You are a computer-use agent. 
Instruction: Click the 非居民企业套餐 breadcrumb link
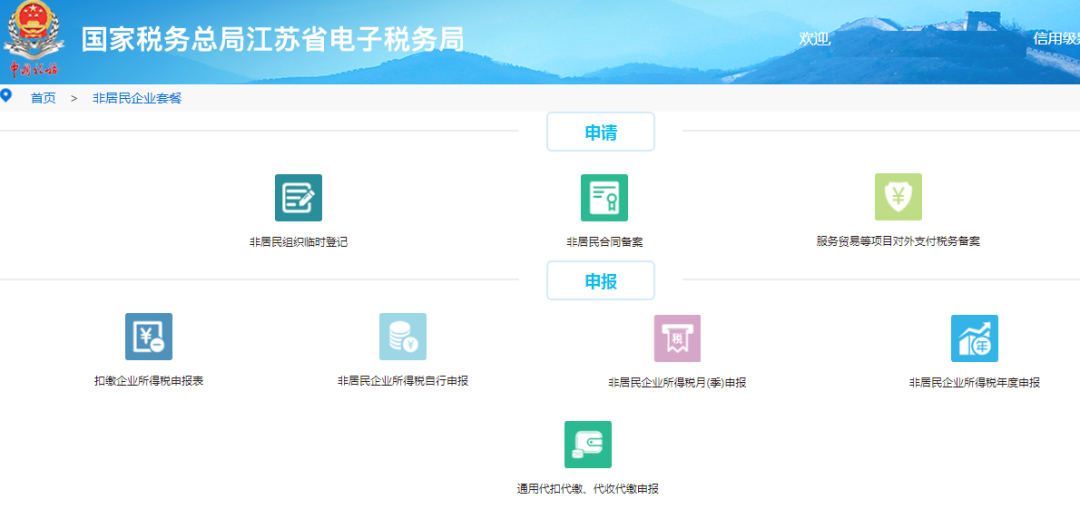click(137, 98)
